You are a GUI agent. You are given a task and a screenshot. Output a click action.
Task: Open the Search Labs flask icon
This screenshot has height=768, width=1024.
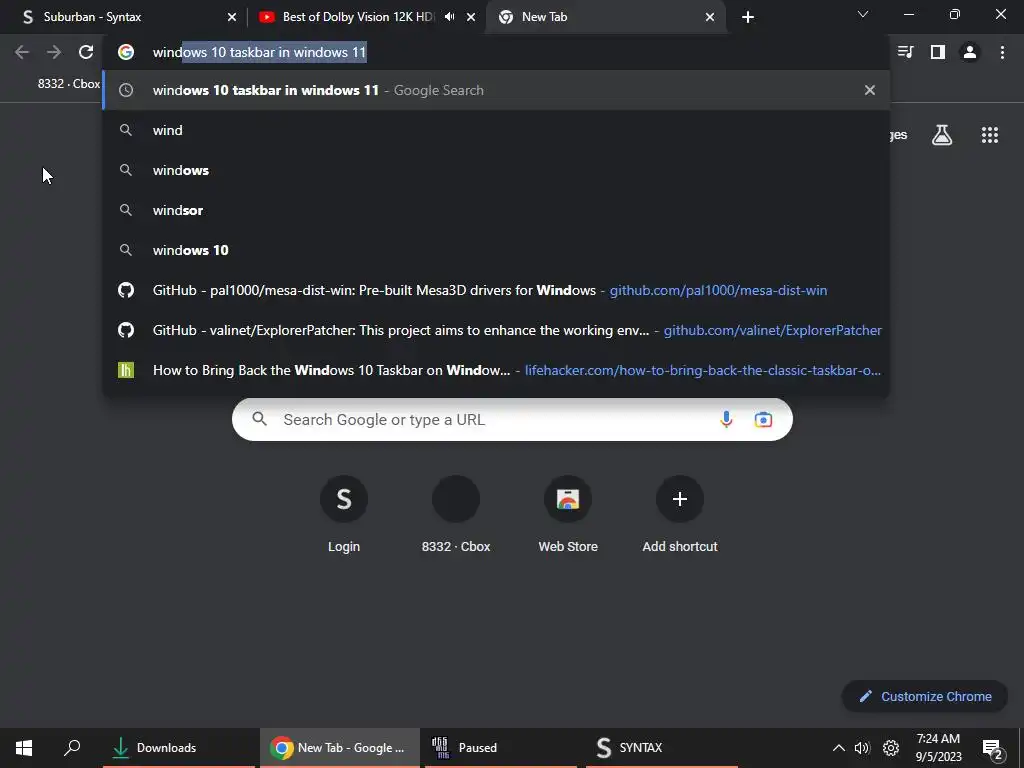(x=942, y=135)
